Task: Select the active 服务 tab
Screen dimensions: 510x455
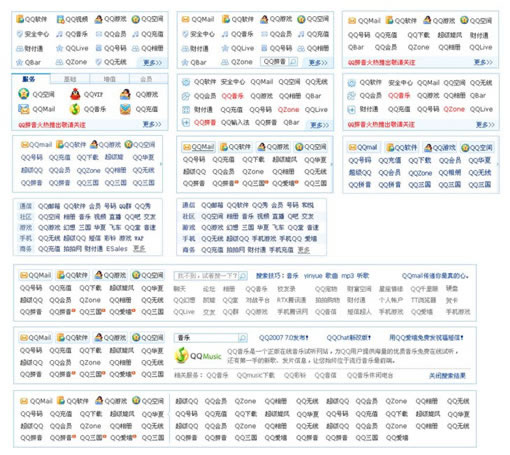Action: pos(29,79)
